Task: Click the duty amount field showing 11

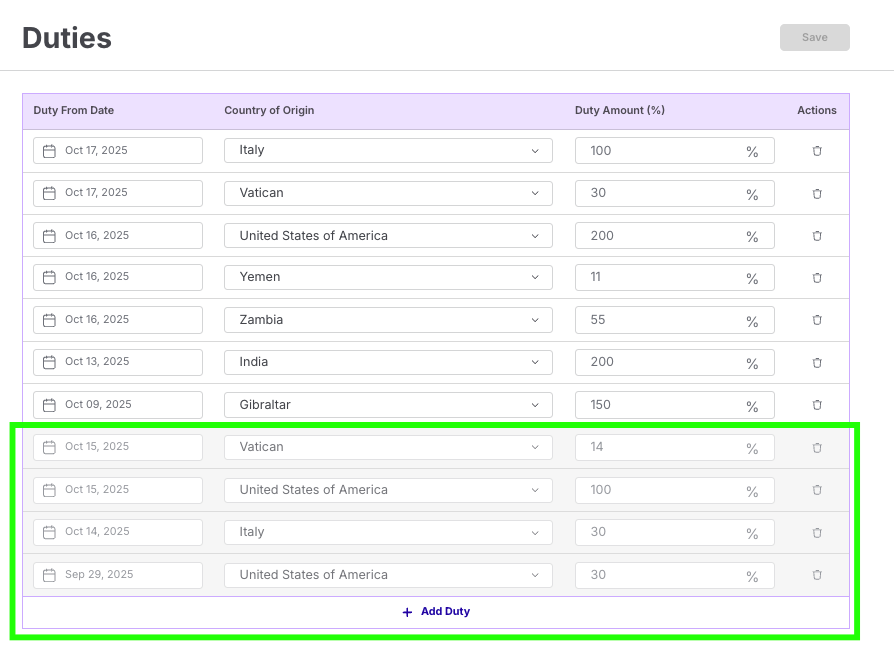Action: point(660,277)
